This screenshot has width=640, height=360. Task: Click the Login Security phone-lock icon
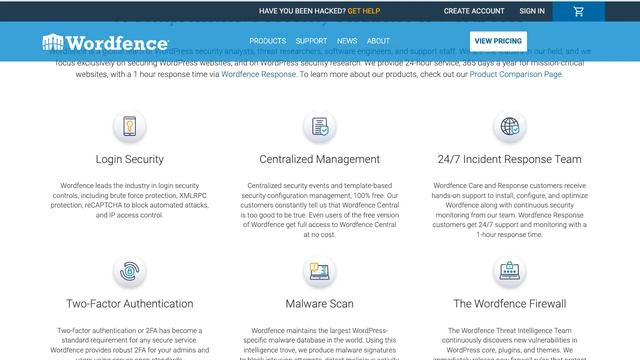click(130, 127)
